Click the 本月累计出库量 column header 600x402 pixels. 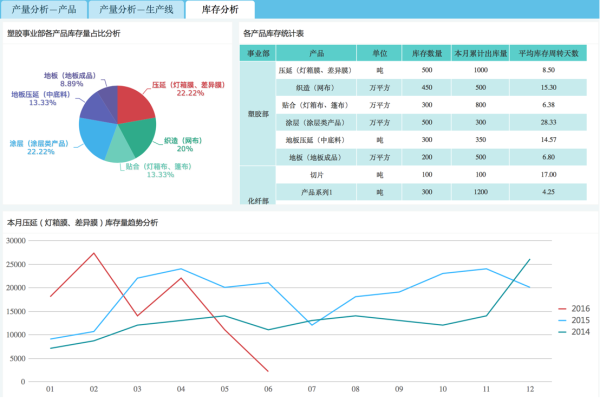pos(481,53)
